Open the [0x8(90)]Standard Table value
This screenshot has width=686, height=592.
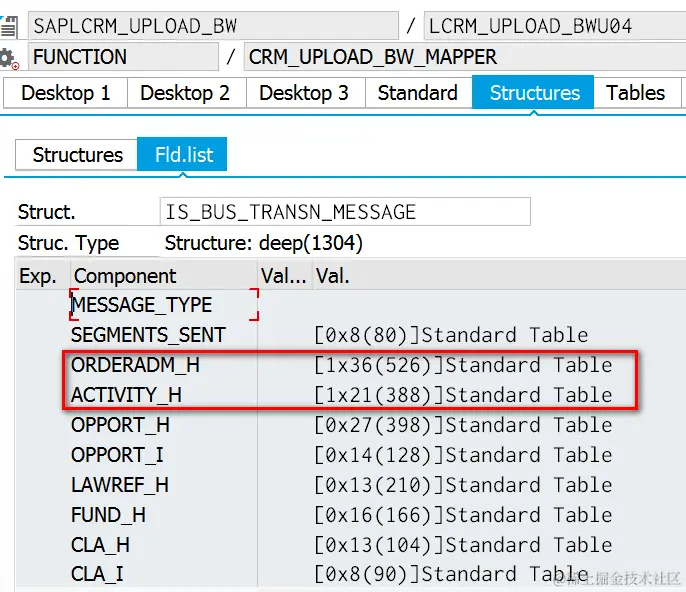click(451, 574)
